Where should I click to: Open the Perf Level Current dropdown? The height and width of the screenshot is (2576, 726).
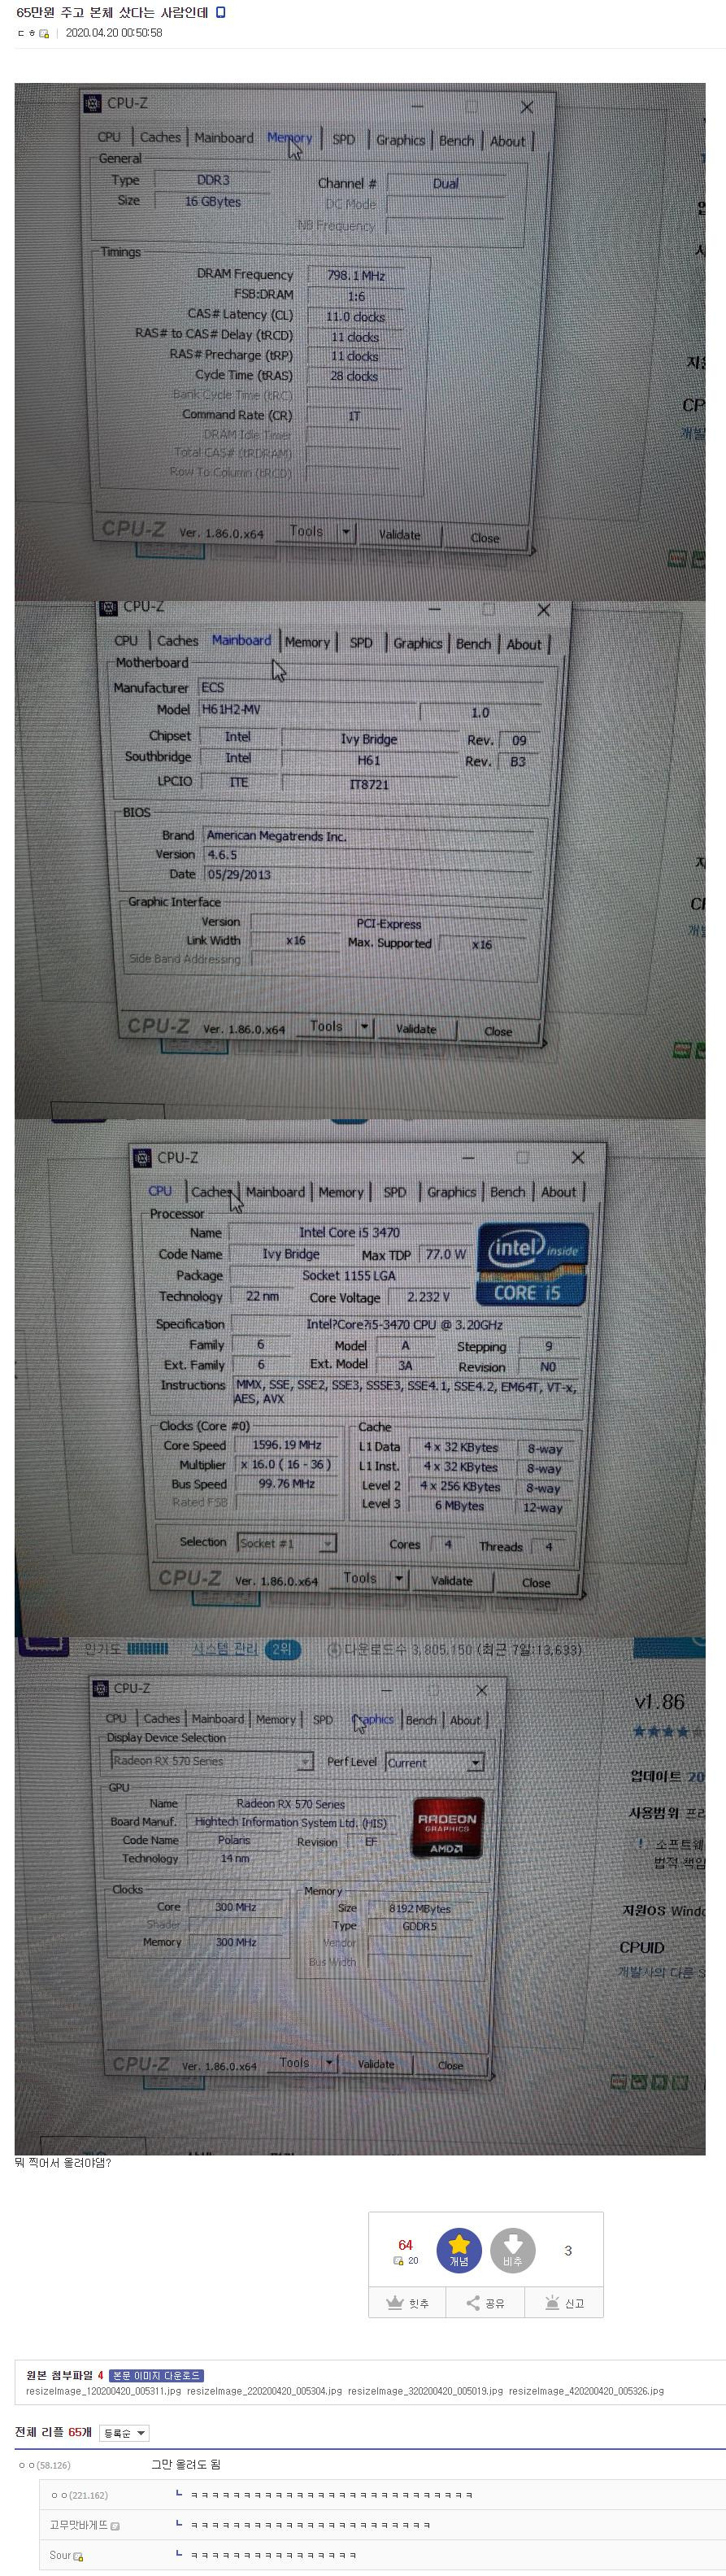476,1762
